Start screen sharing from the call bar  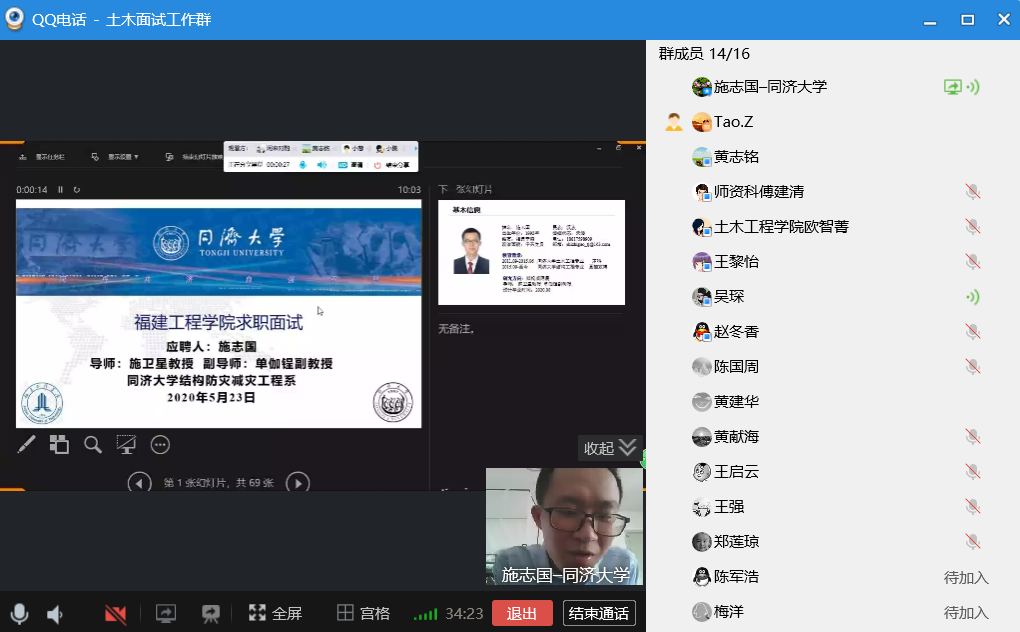click(x=166, y=613)
